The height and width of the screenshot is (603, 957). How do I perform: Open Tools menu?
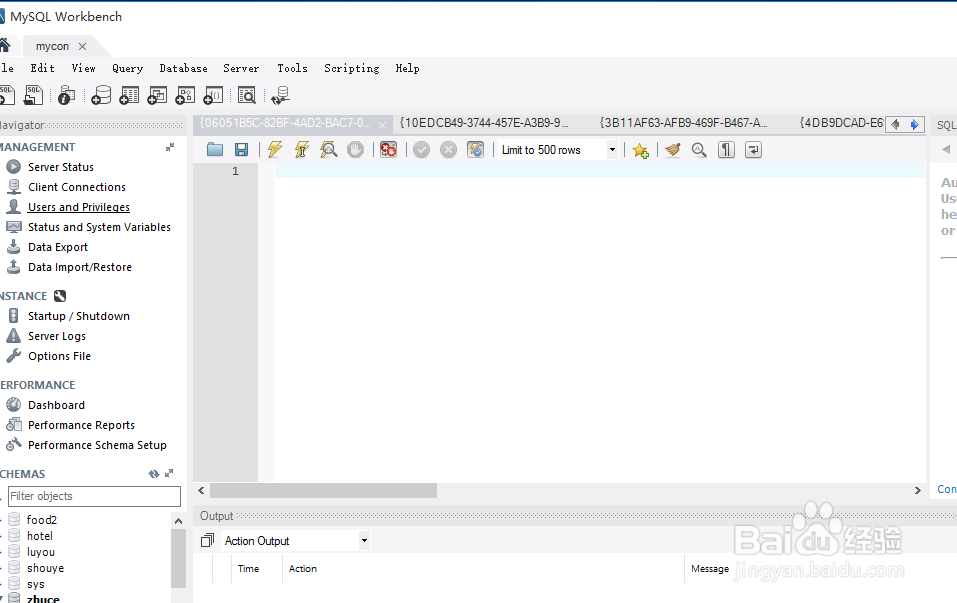click(x=292, y=68)
